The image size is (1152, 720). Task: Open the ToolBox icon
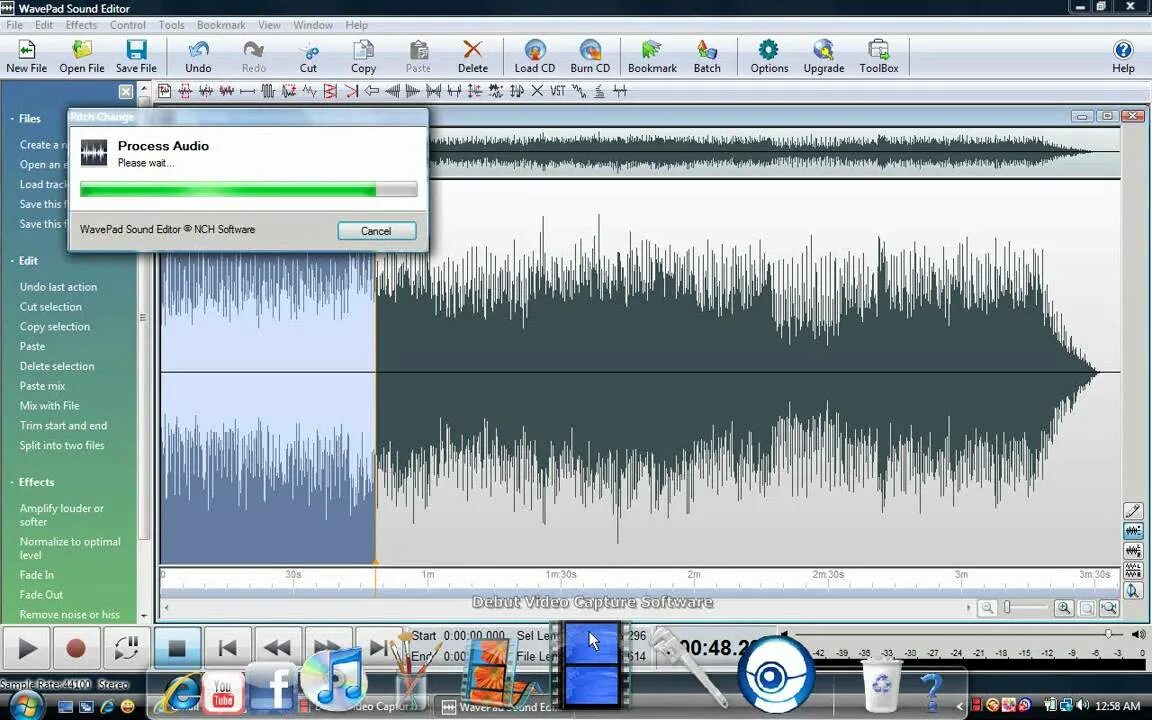point(879,57)
